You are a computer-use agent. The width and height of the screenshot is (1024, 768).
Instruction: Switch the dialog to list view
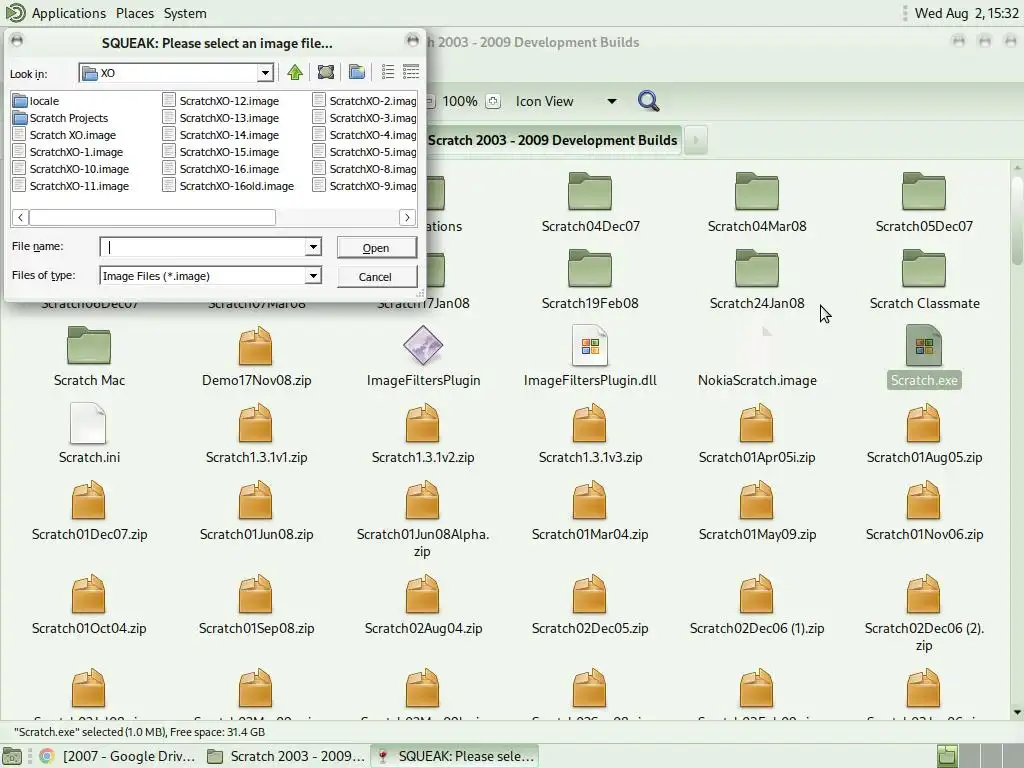pos(388,72)
